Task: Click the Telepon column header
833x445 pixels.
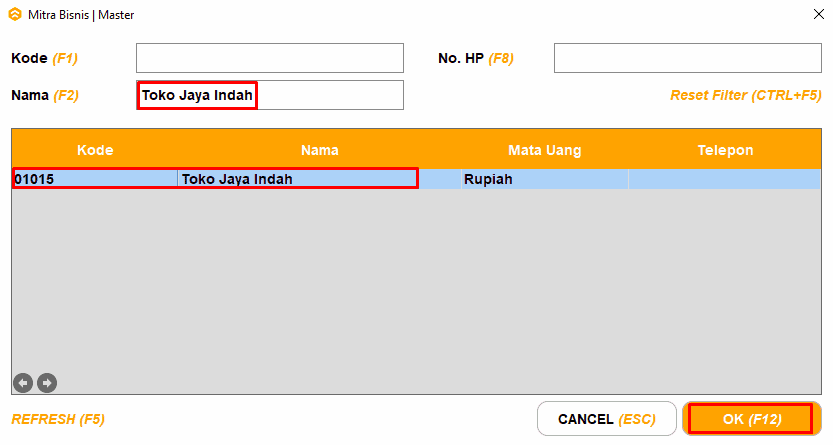Action: click(725, 150)
